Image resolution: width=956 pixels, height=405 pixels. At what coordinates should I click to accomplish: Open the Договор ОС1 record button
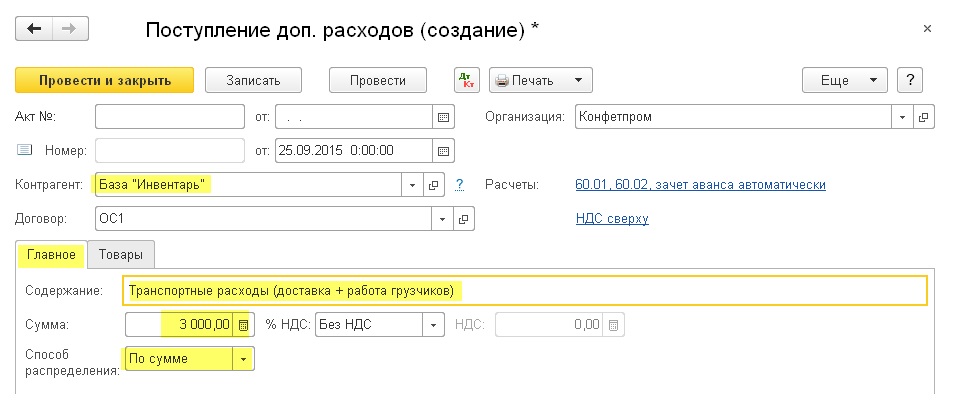coord(463,218)
